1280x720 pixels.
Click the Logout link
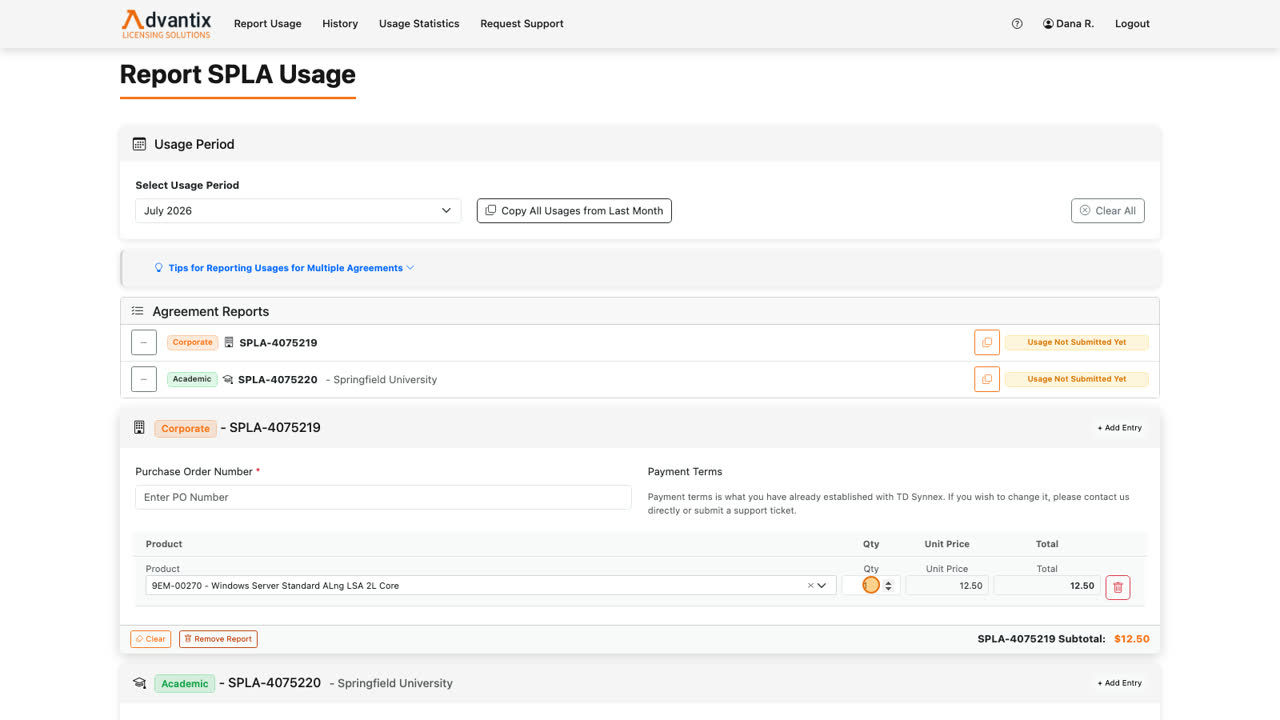pos(1132,24)
